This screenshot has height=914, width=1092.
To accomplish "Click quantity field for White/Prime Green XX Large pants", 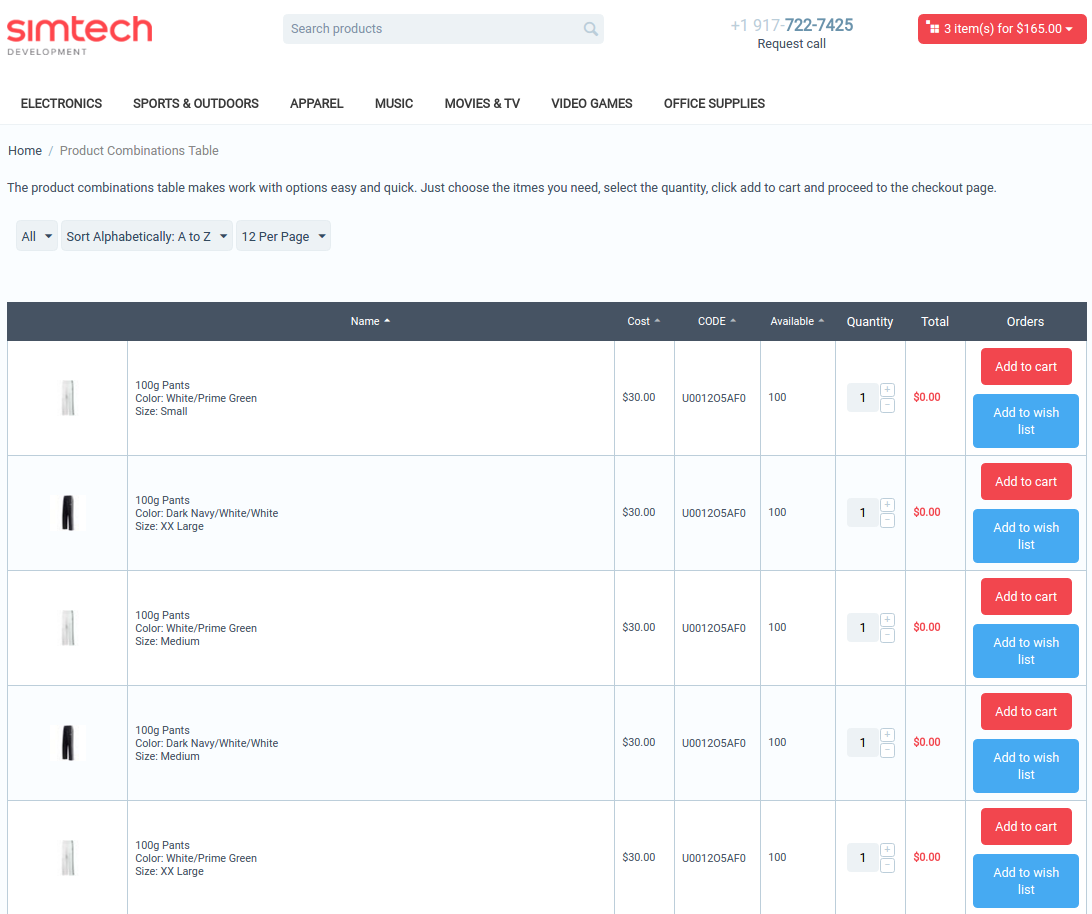I will coord(862,858).
